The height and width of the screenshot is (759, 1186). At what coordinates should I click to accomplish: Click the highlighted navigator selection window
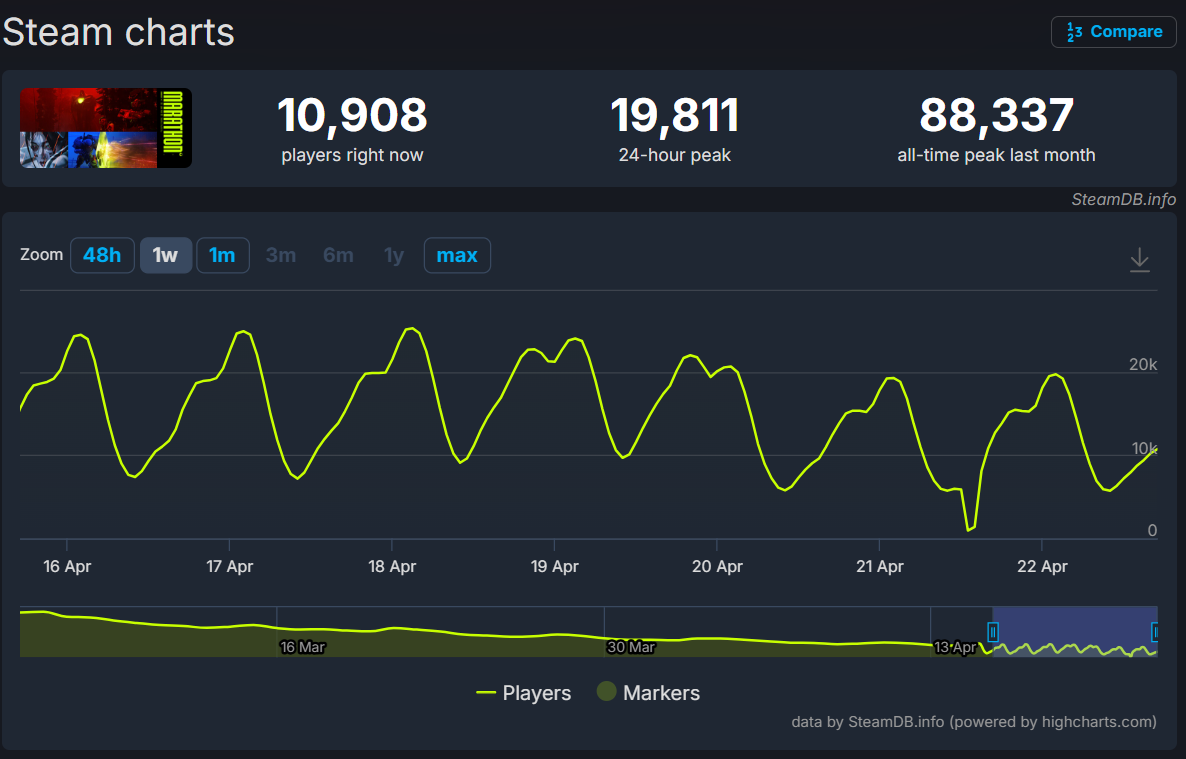(1074, 632)
